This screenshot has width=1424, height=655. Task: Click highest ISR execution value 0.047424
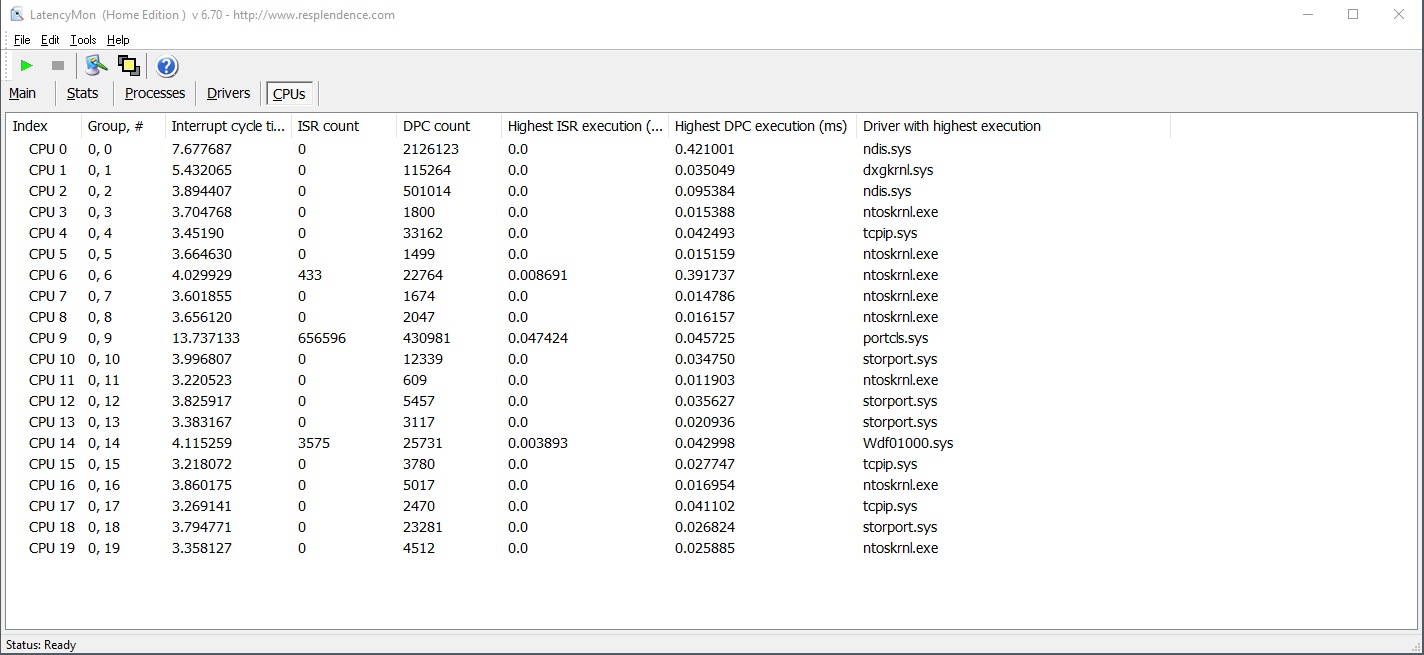tap(538, 338)
